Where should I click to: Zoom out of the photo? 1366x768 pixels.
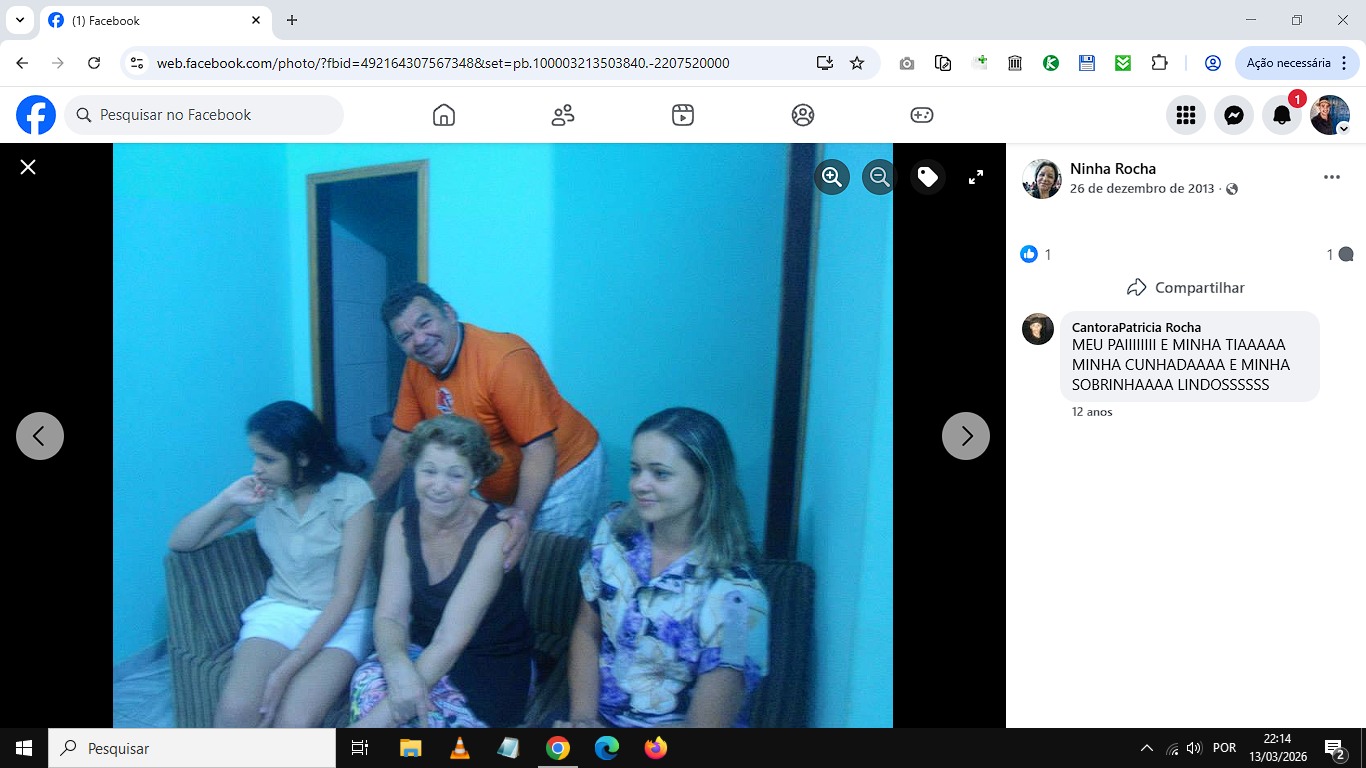(879, 177)
